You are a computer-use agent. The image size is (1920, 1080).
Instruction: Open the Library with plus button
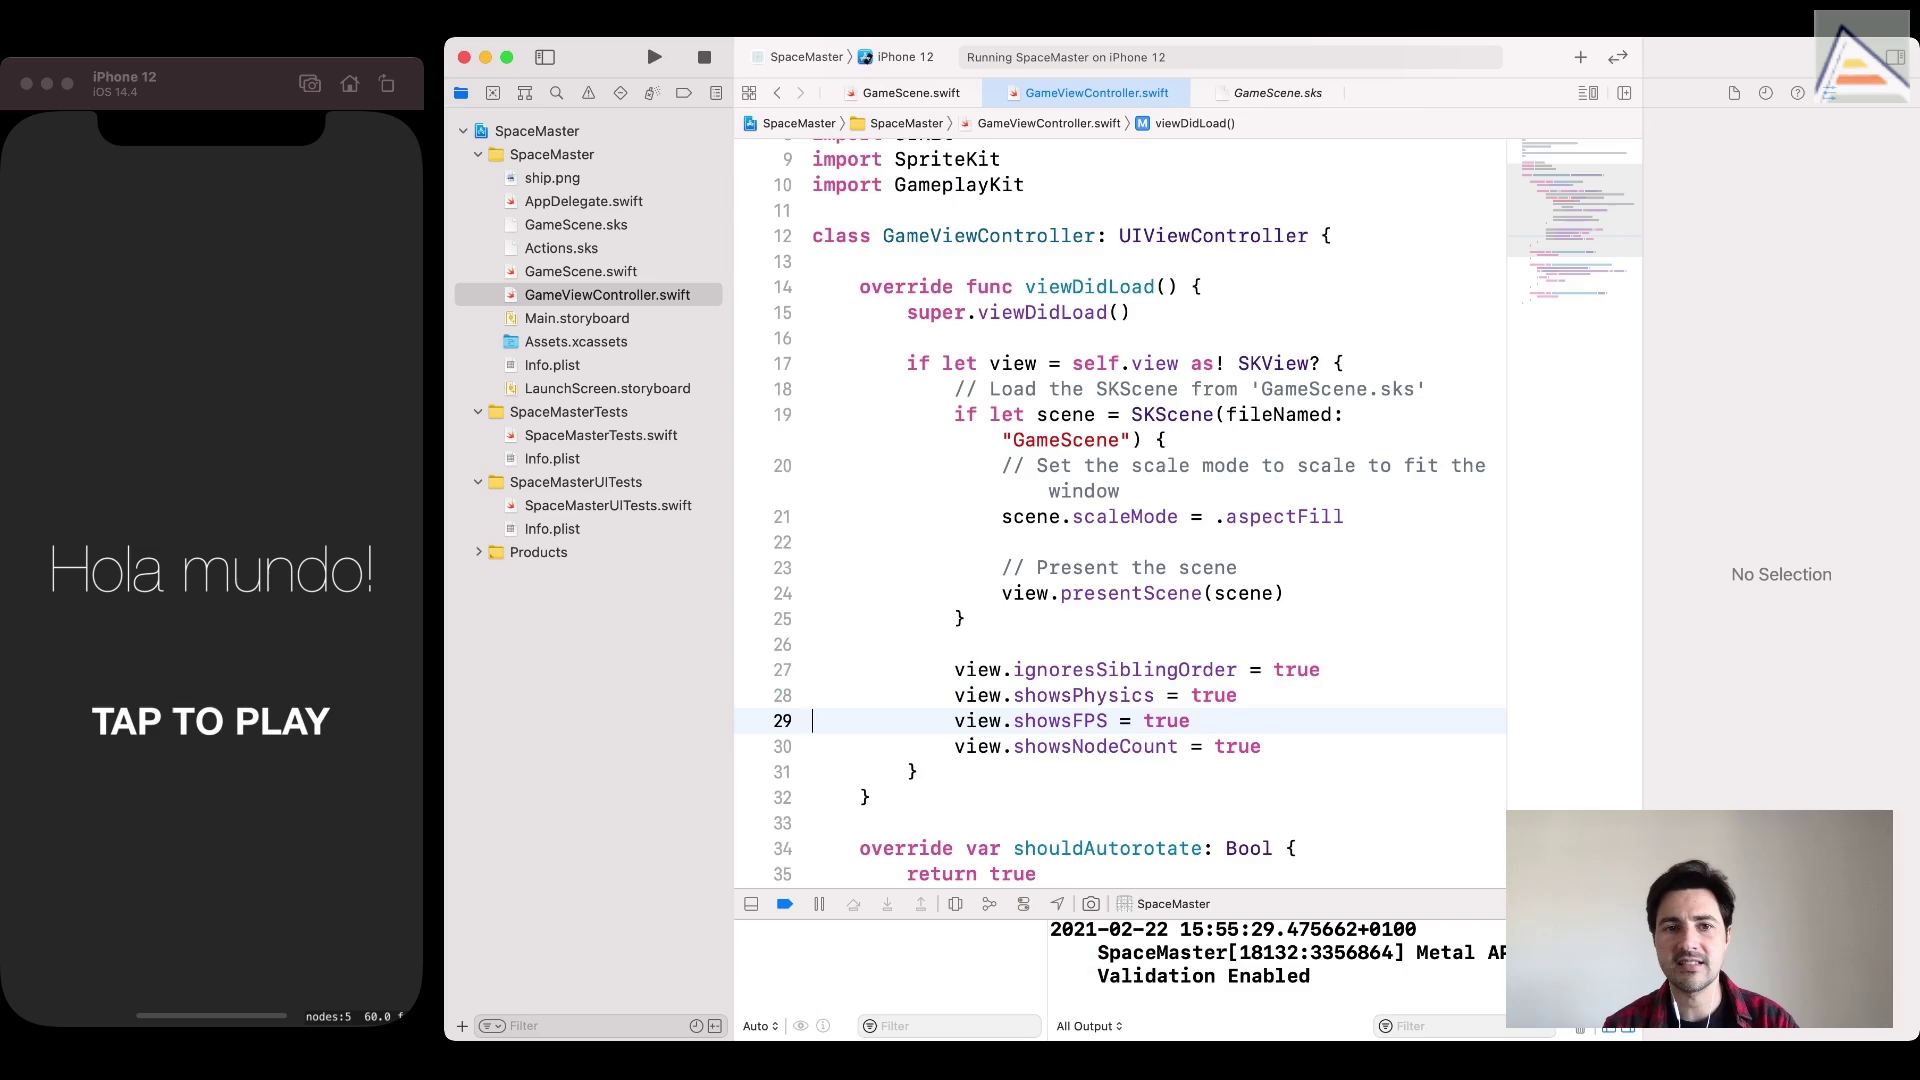tap(1581, 57)
